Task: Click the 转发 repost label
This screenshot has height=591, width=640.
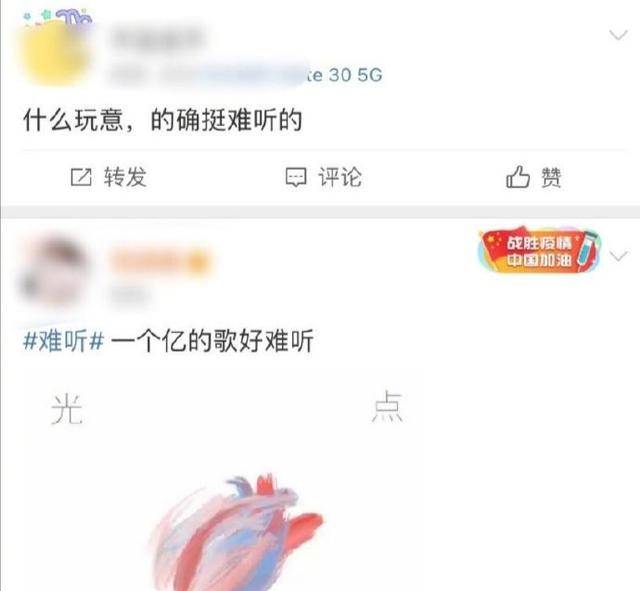Action: 125,177
